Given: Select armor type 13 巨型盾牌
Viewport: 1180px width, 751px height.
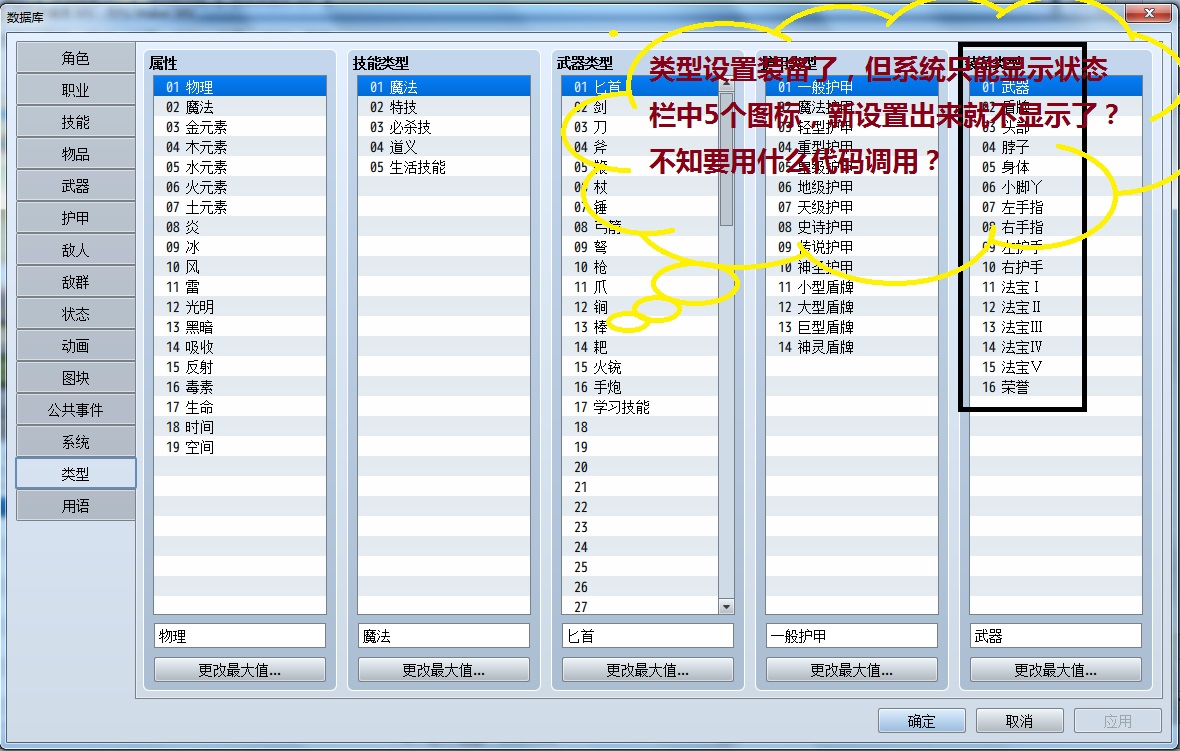Looking at the screenshot, I should [x=852, y=327].
